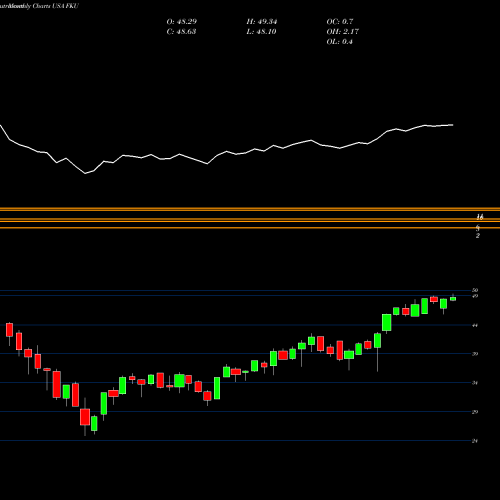Viewport: 500px width, 500px height.
Task: Click the close price value C: 48.63
Action: 181,32
